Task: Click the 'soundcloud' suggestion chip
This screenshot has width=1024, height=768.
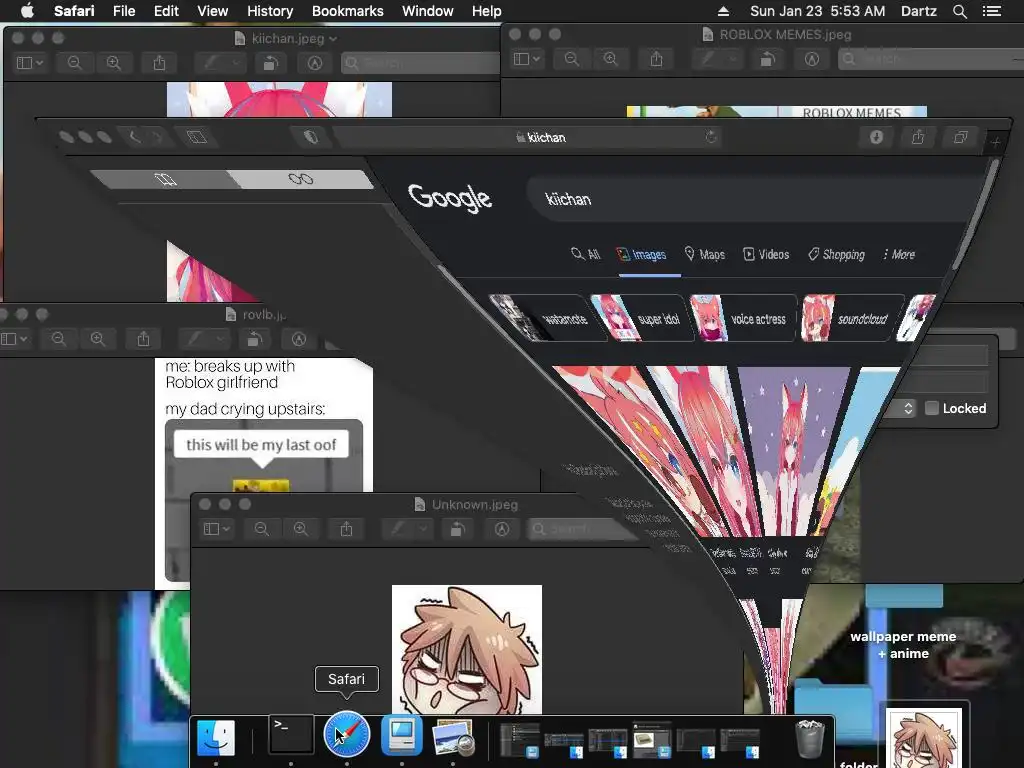Action: coord(852,318)
